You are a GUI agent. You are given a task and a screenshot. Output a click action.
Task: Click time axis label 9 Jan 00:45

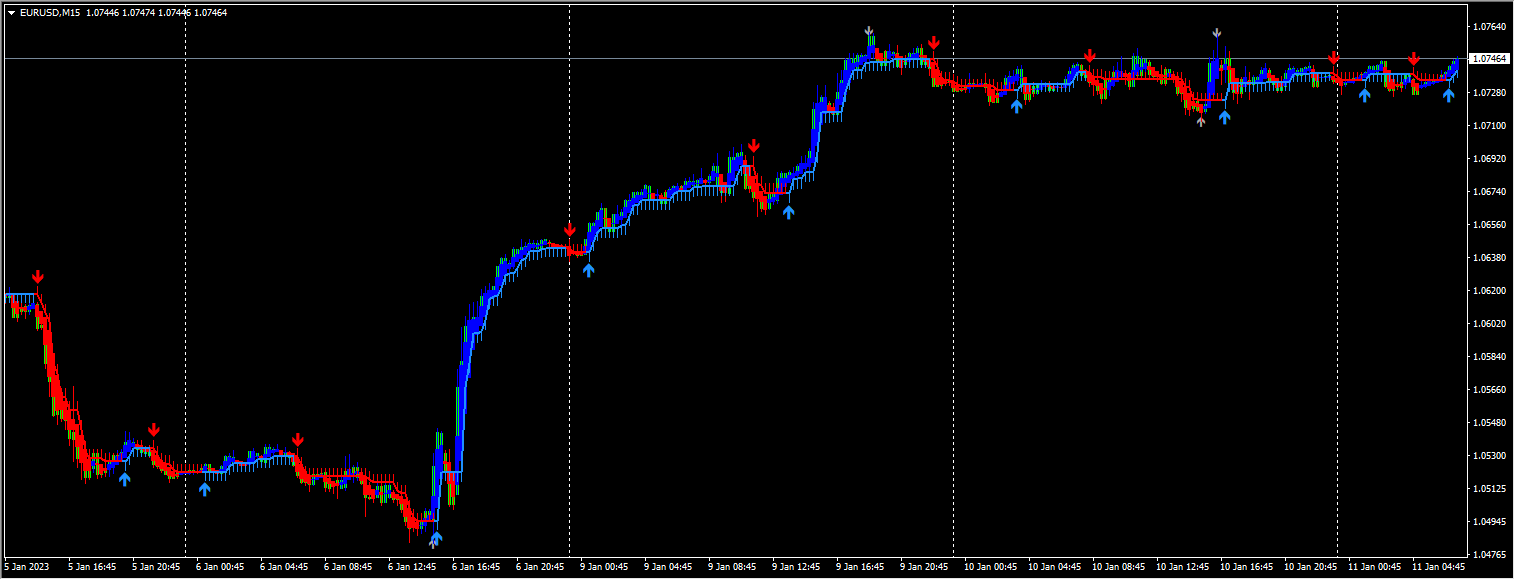[x=604, y=567]
